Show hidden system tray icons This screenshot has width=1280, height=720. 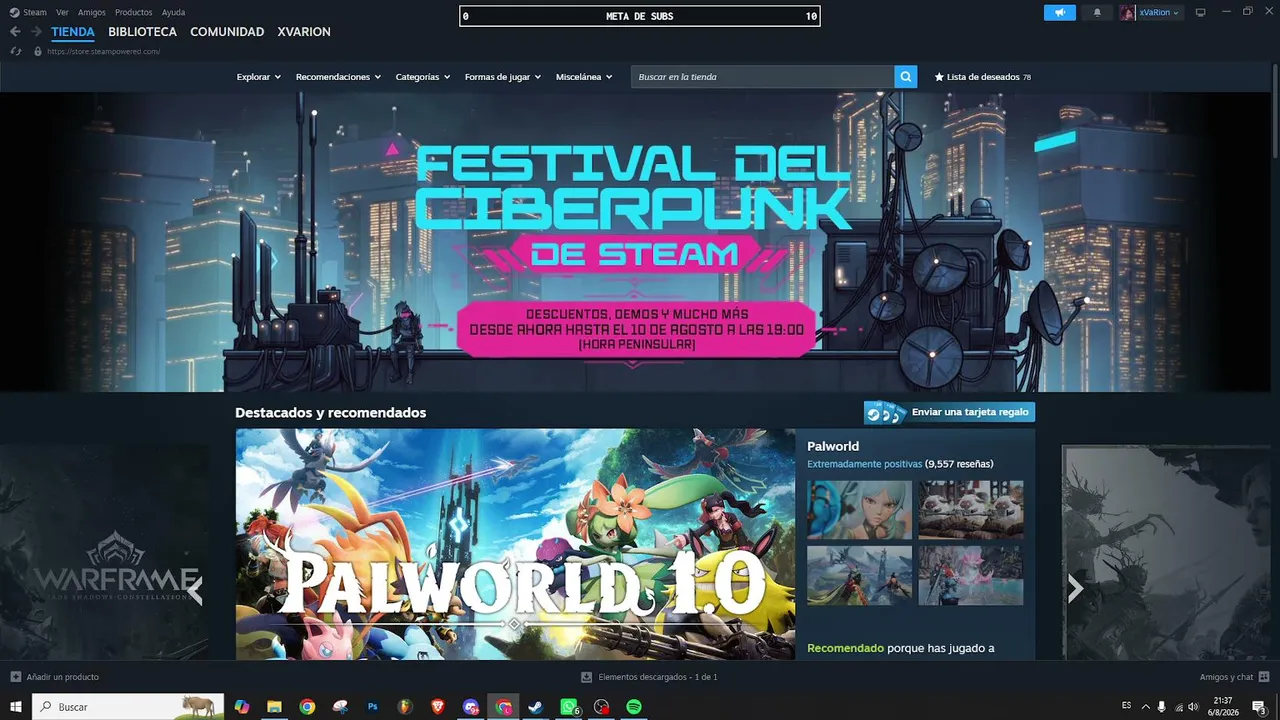(1145, 707)
